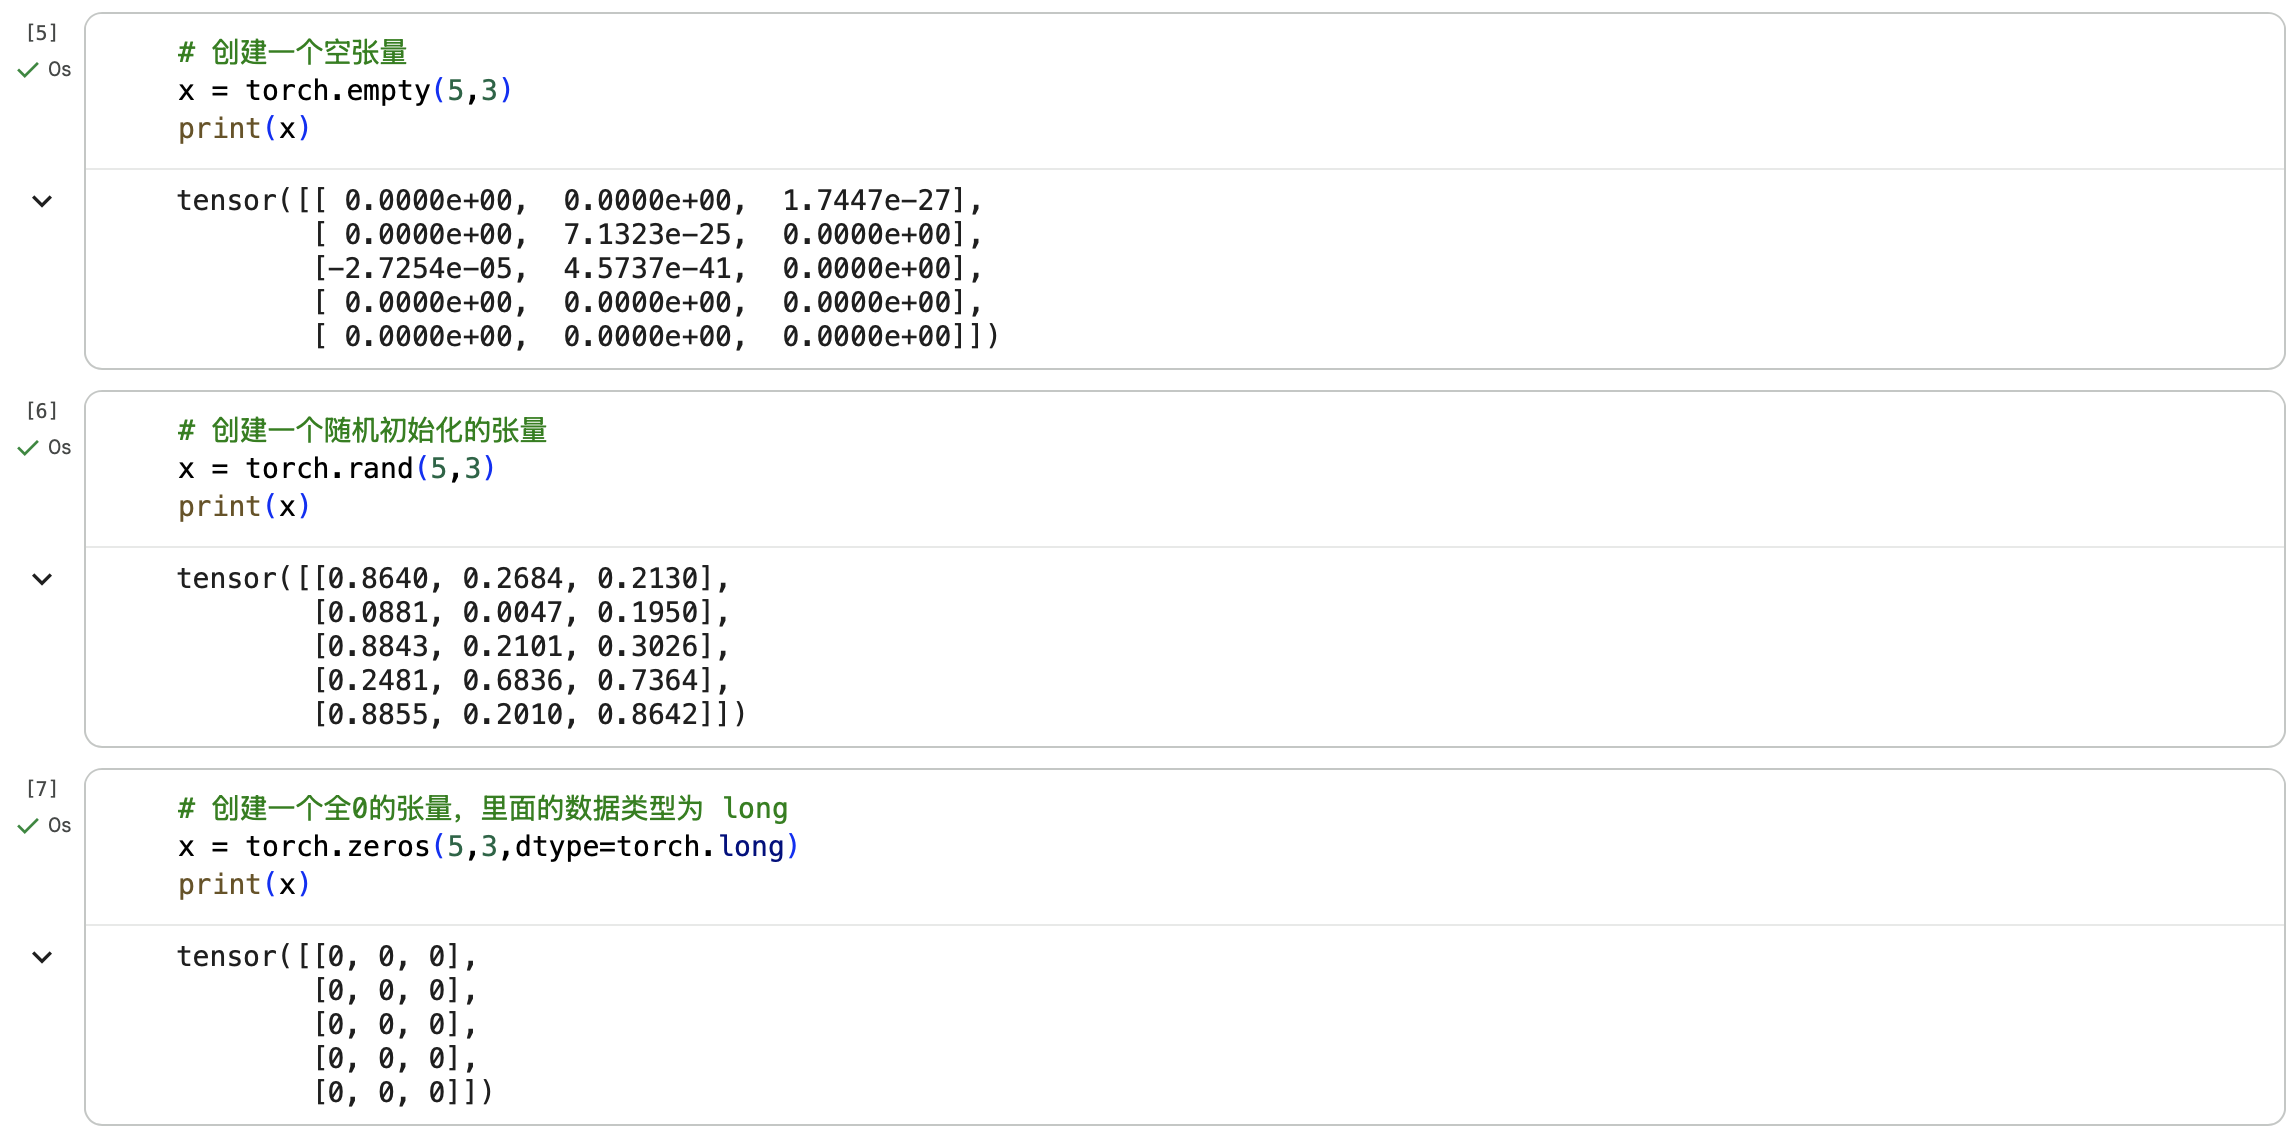Click the comment 创建一个空张量
The image size is (2292, 1144).
[292, 52]
